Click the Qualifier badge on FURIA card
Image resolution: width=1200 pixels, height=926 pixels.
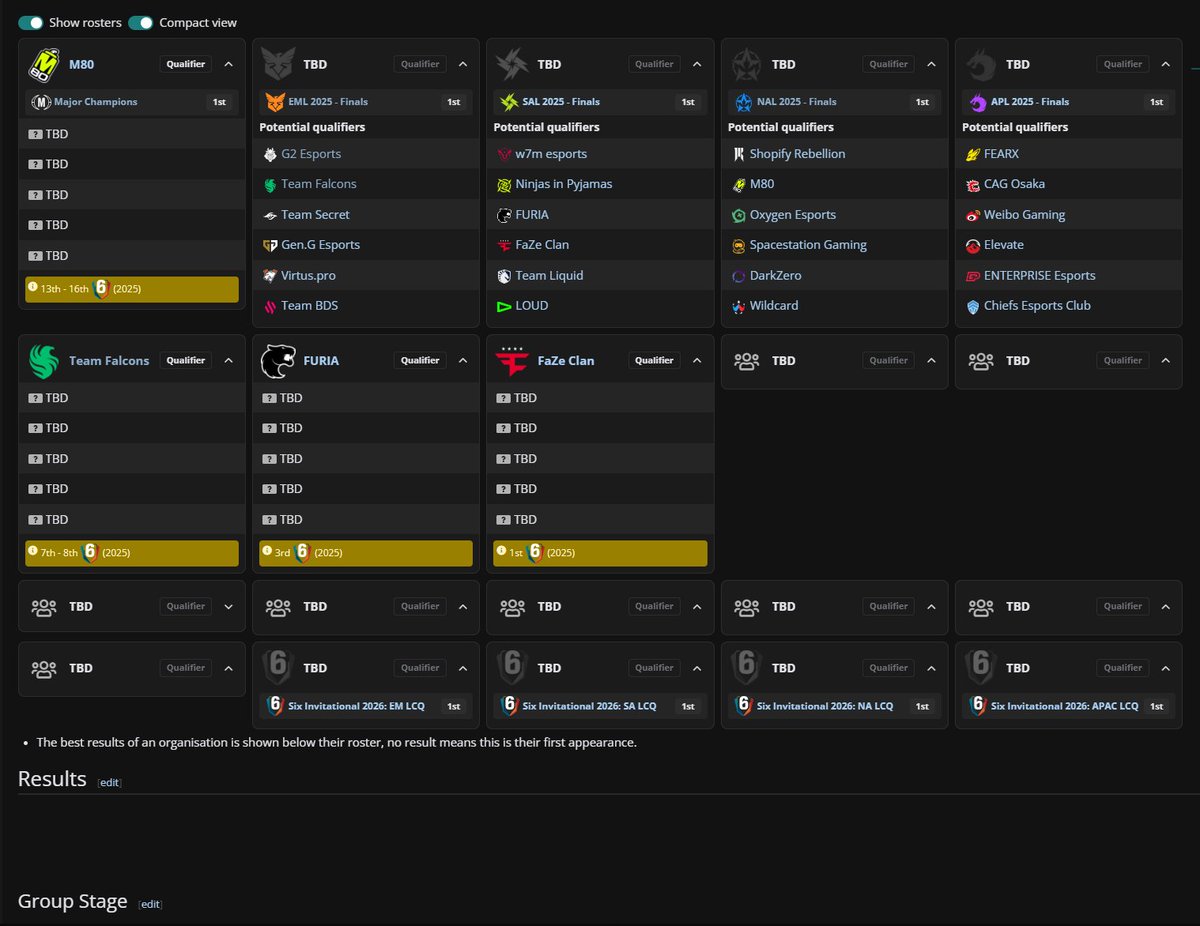pyautogui.click(x=420, y=360)
